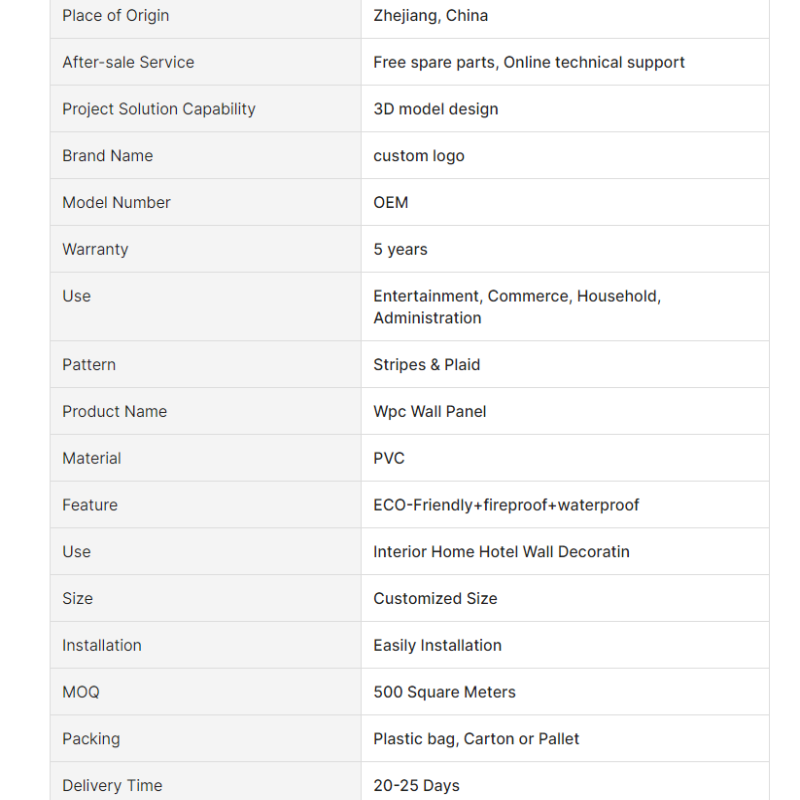Select the "5 years" warranty value

(x=400, y=249)
